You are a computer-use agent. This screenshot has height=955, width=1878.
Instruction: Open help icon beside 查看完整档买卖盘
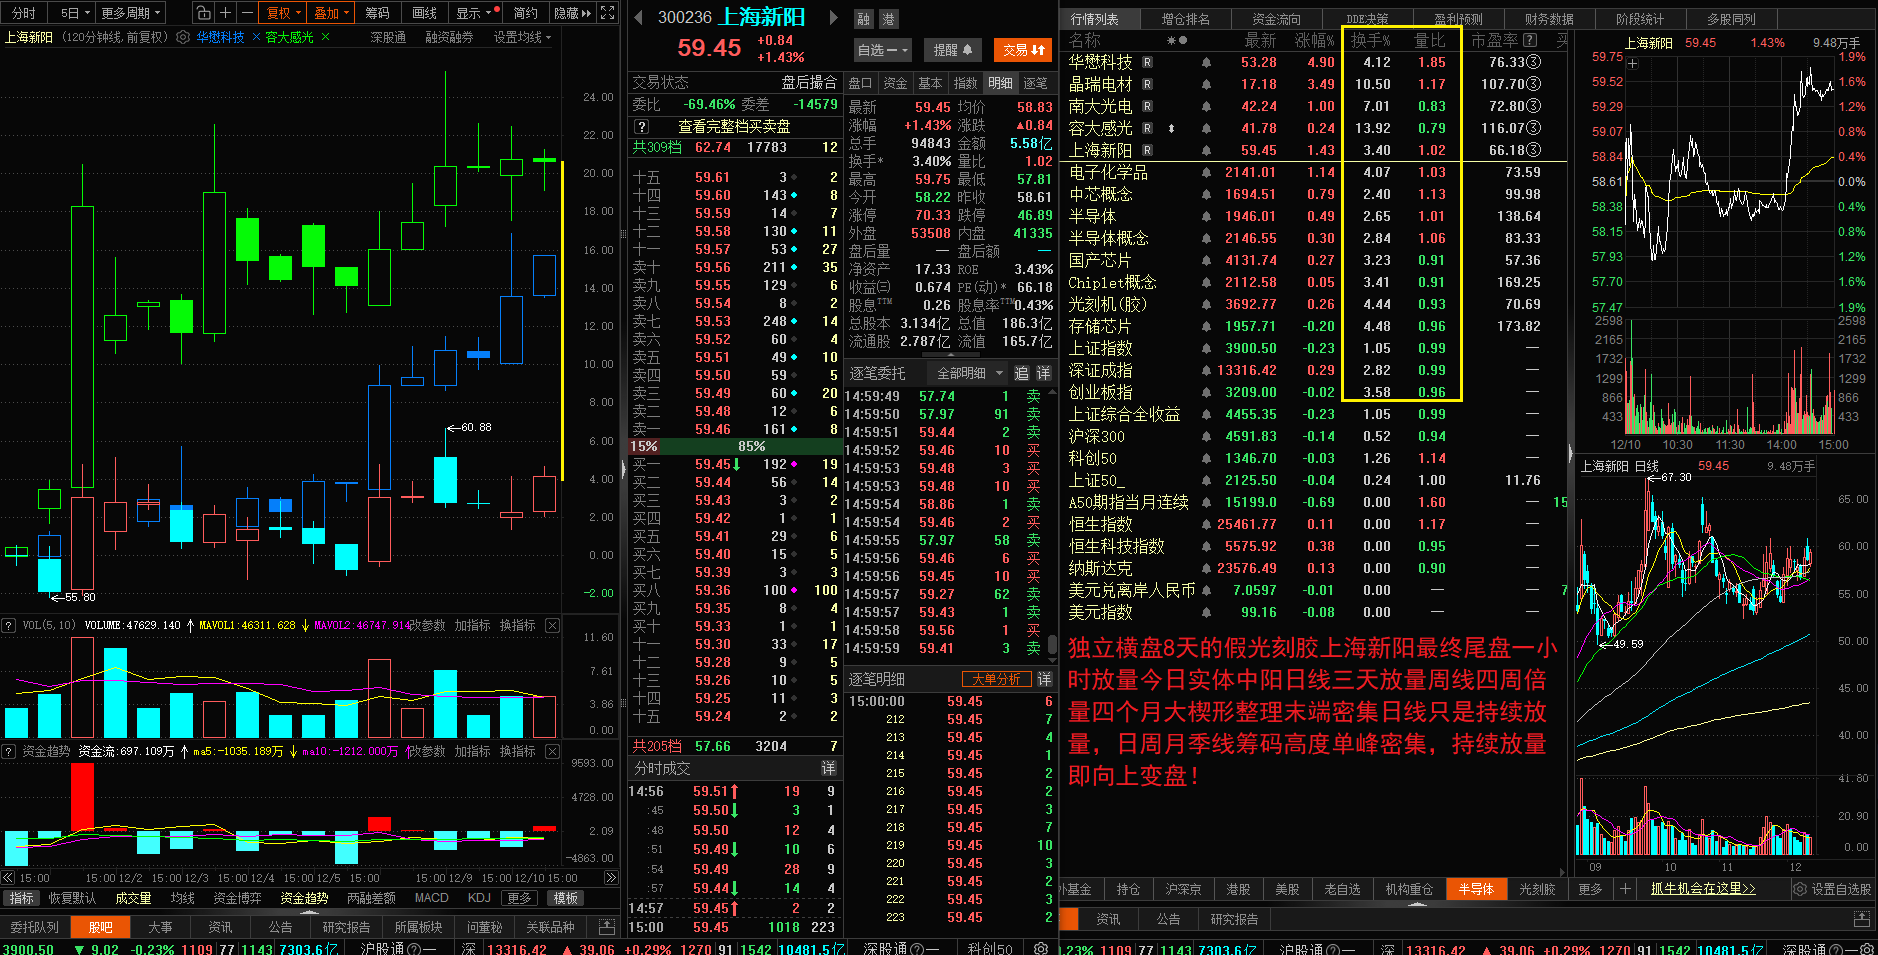pos(641,127)
